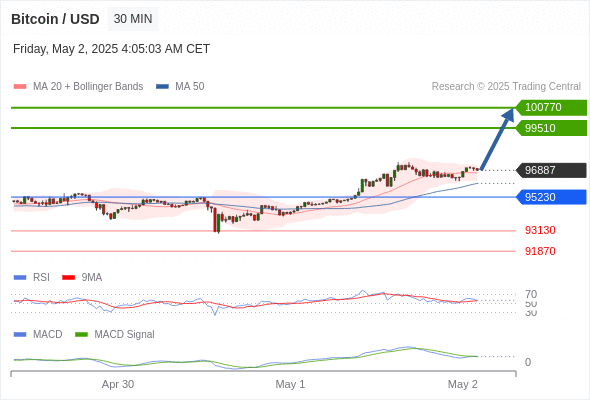Click the green MACD Signal legend marker
Viewport: 590px width, 400px height.
[81, 335]
